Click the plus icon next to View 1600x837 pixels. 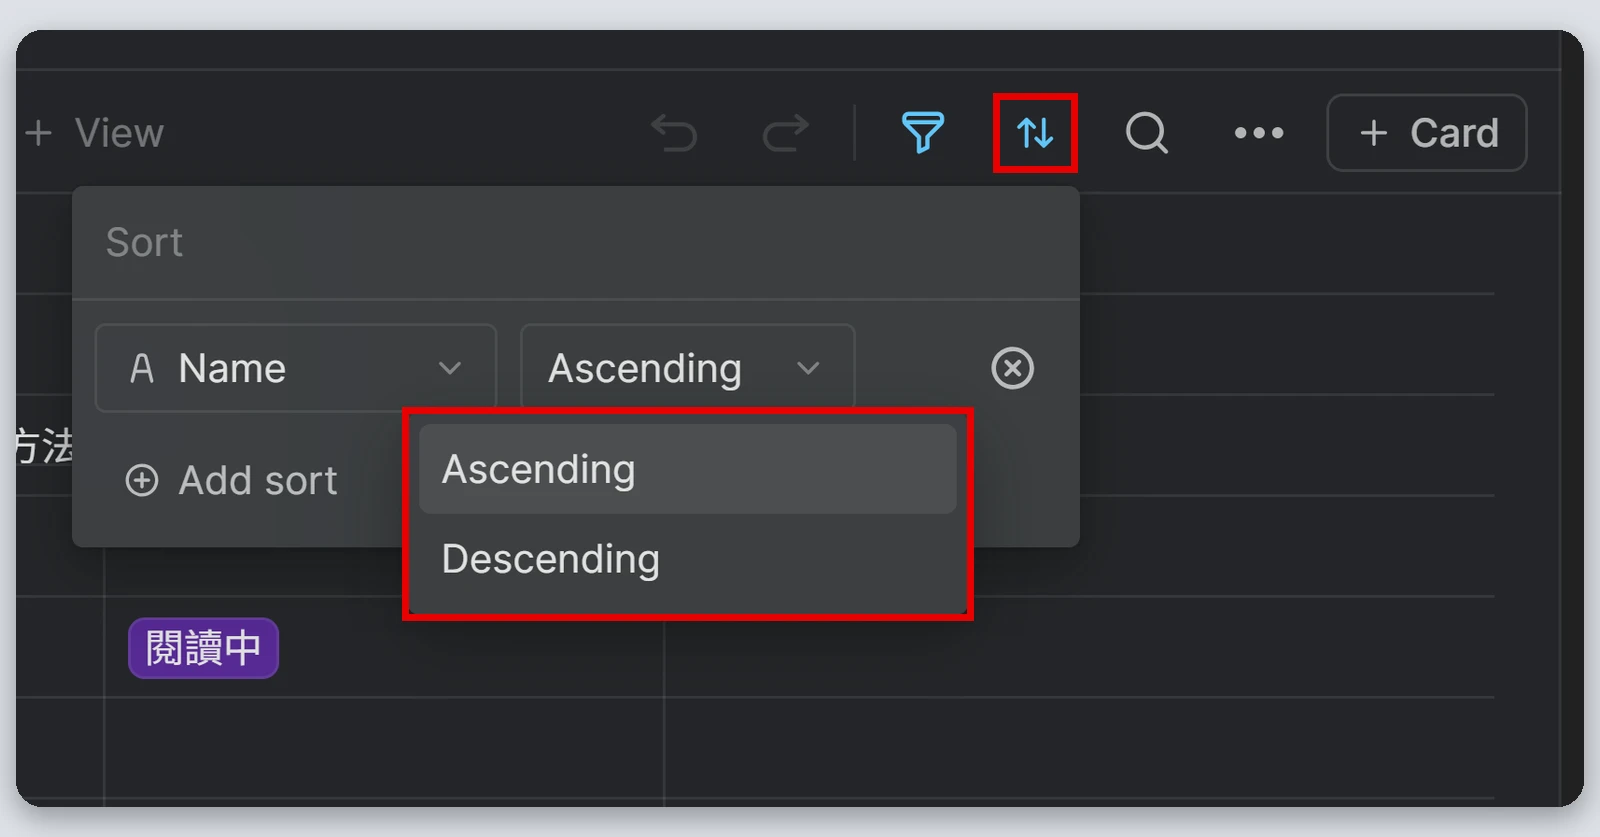coord(38,133)
